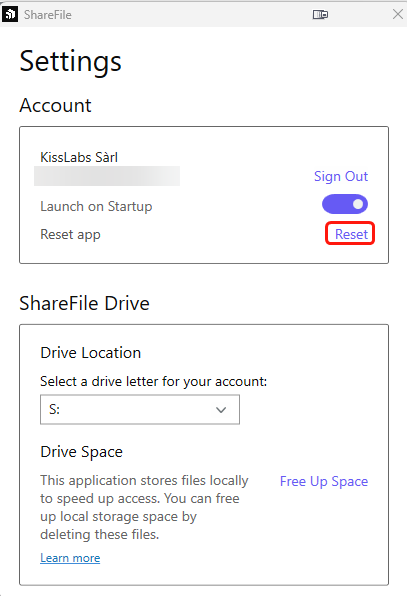Click the display toggle icon in title bar

[320, 14]
